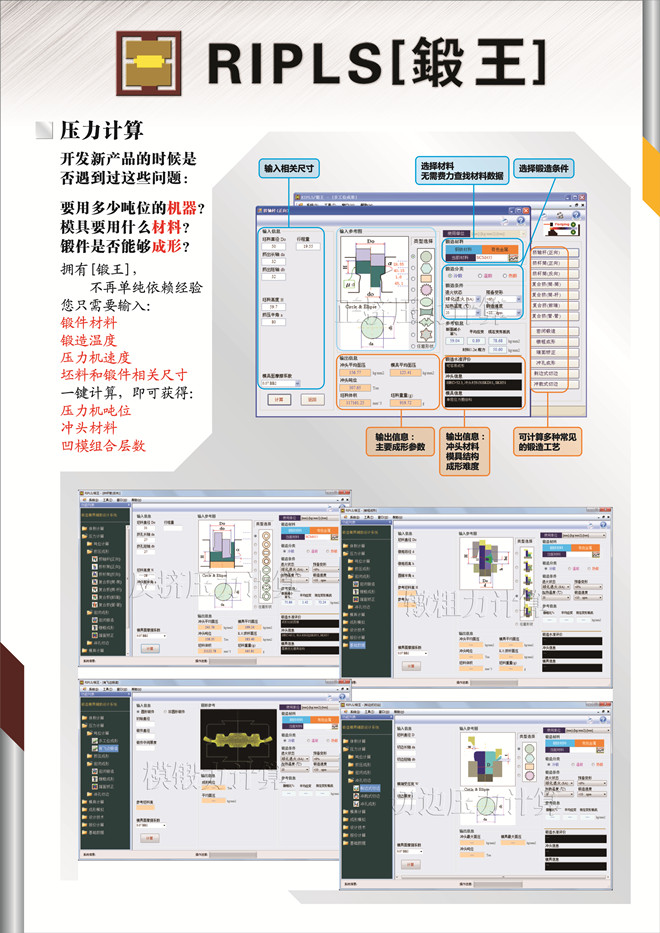660x933 pixels.
Task: Click tree panel scrollbar in backward-extrusion window
Action: point(128,589)
